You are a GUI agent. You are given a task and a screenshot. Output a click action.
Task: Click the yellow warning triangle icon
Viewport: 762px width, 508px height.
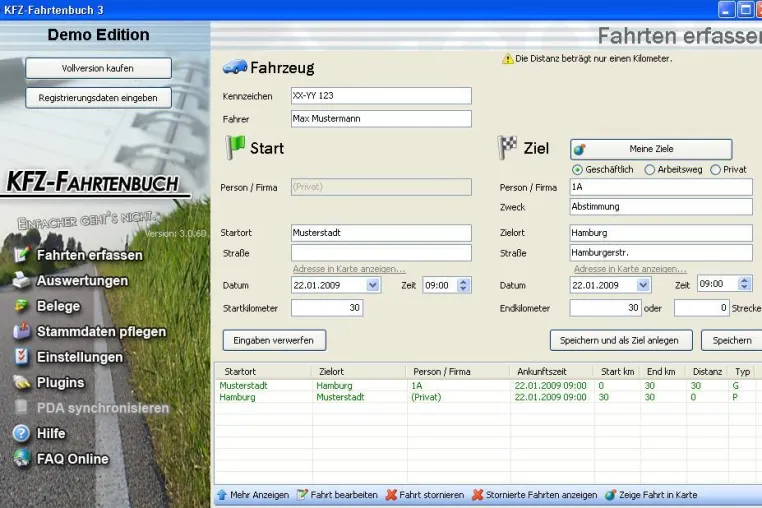click(507, 59)
